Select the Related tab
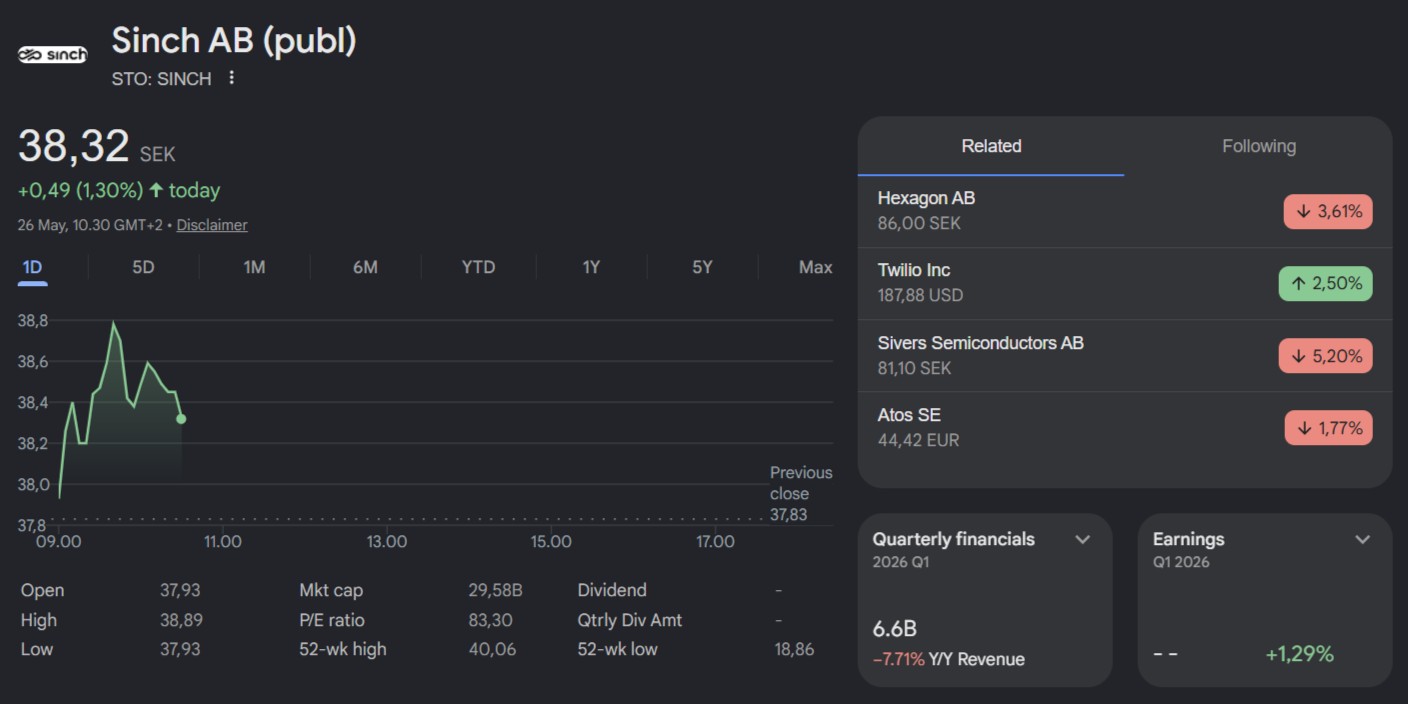 coord(991,146)
